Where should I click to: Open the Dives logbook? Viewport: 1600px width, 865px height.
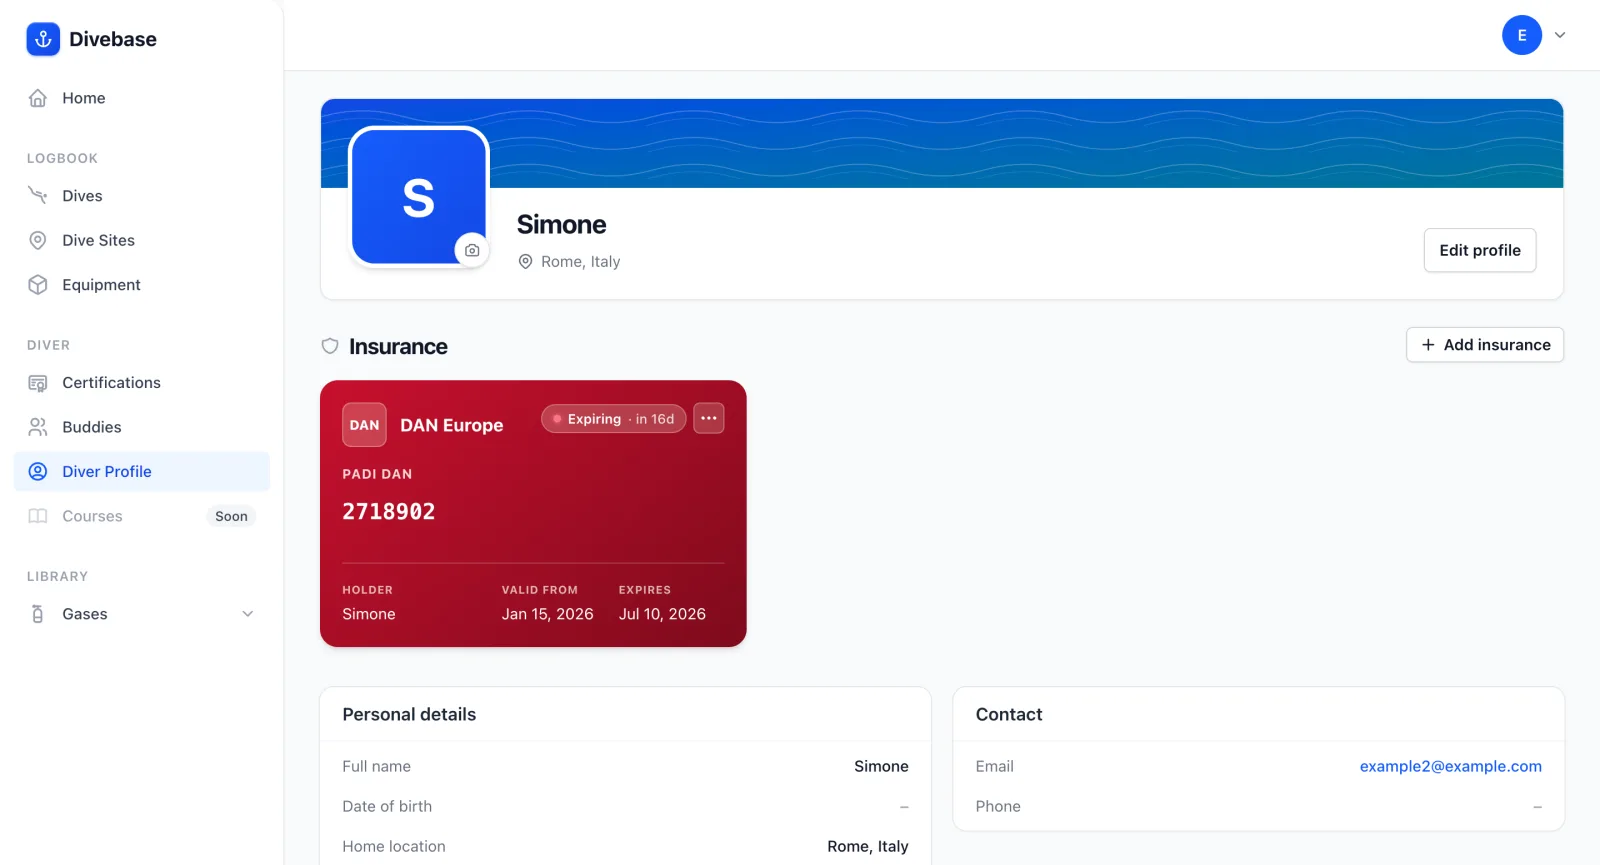142,196
